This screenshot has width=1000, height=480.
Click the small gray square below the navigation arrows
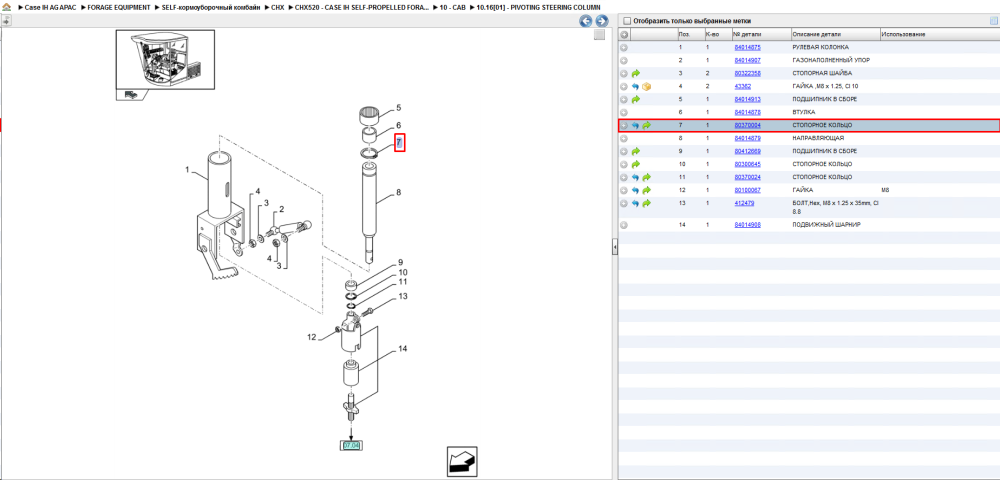coord(599,35)
